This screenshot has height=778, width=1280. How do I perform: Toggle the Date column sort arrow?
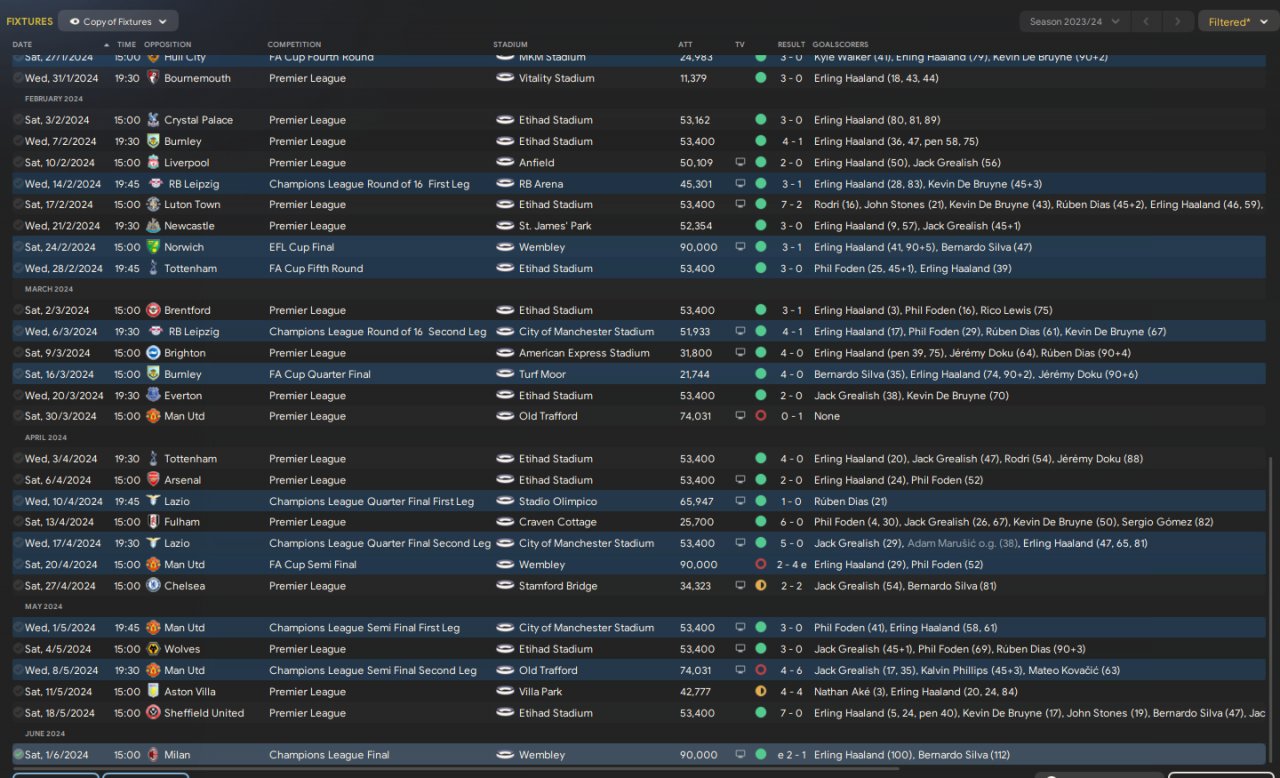[x=107, y=45]
